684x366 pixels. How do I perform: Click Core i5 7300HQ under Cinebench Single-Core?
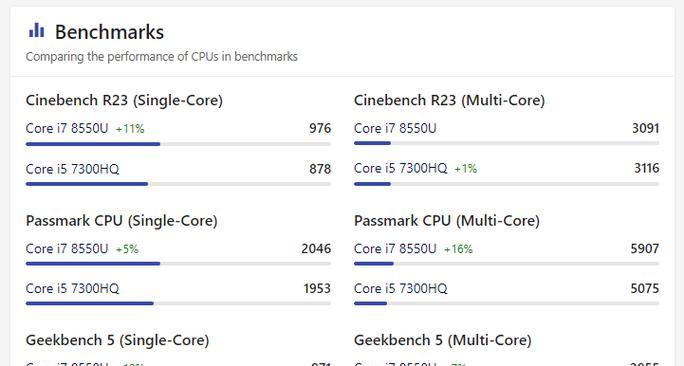click(x=72, y=169)
